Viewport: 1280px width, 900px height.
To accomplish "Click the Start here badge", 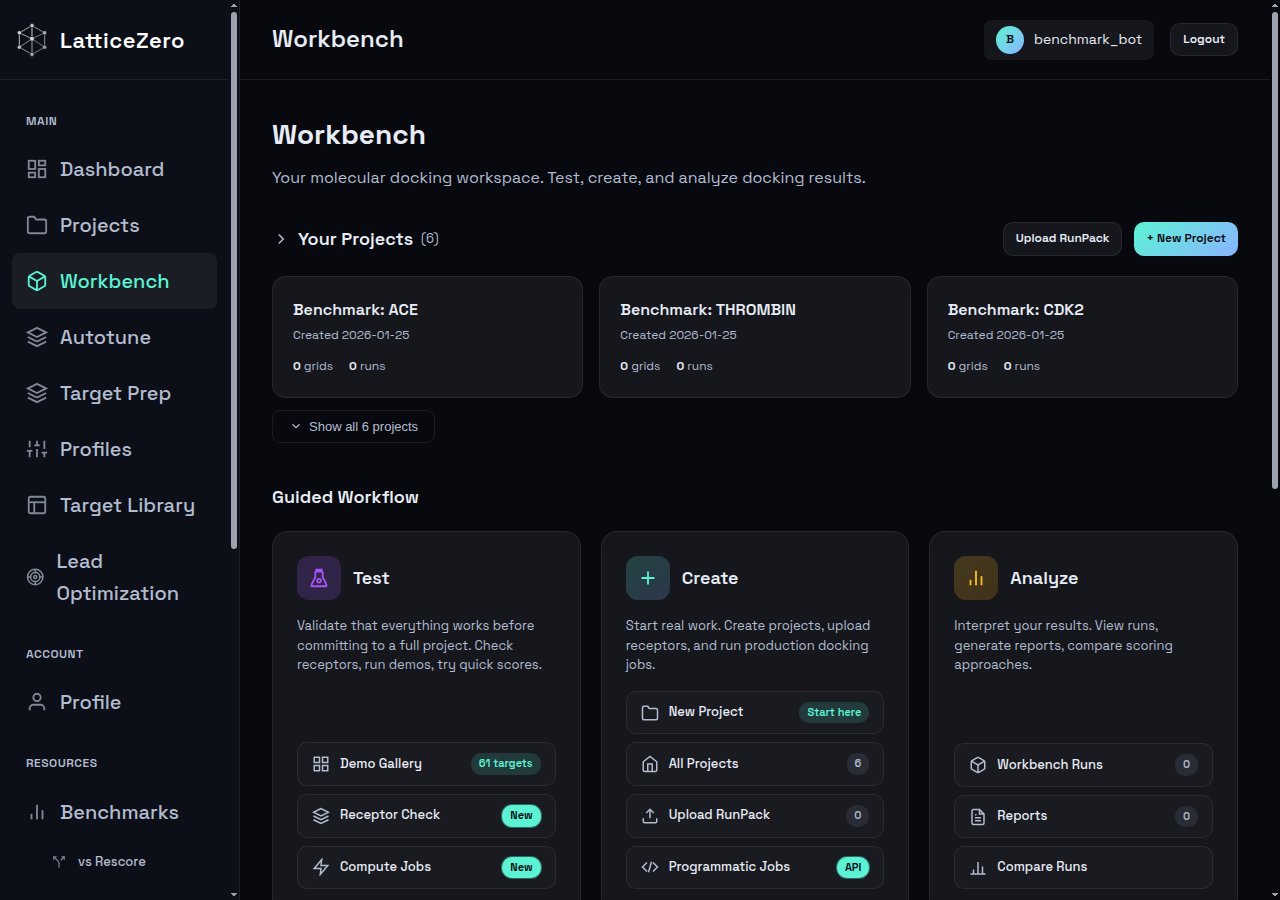I will pyautogui.click(x=834, y=712).
